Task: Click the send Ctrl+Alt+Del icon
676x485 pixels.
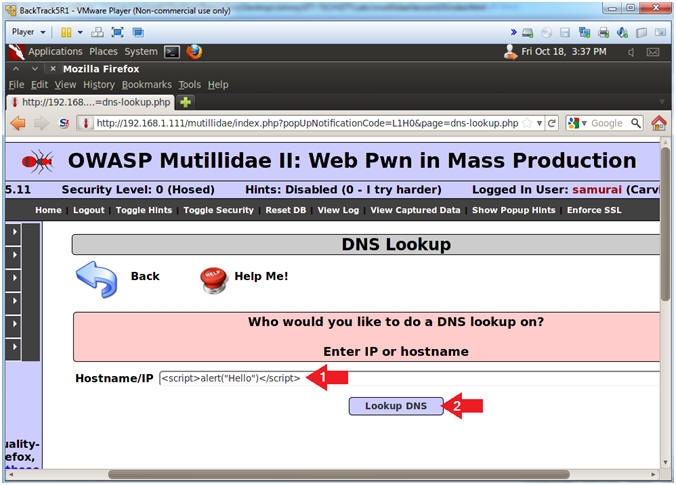Action: (97, 32)
